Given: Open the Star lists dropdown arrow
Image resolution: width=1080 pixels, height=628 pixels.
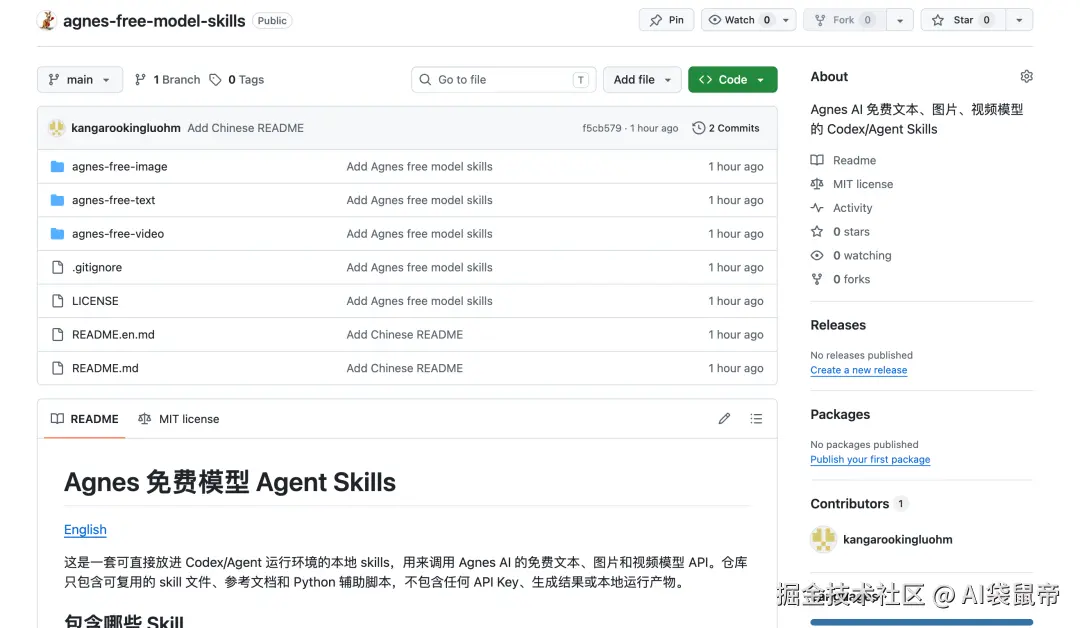Looking at the screenshot, I should [1019, 20].
